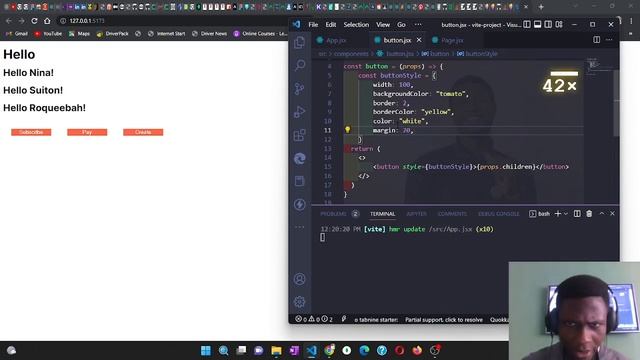
Task: Open File Explorer from taskbar
Action: (276, 350)
